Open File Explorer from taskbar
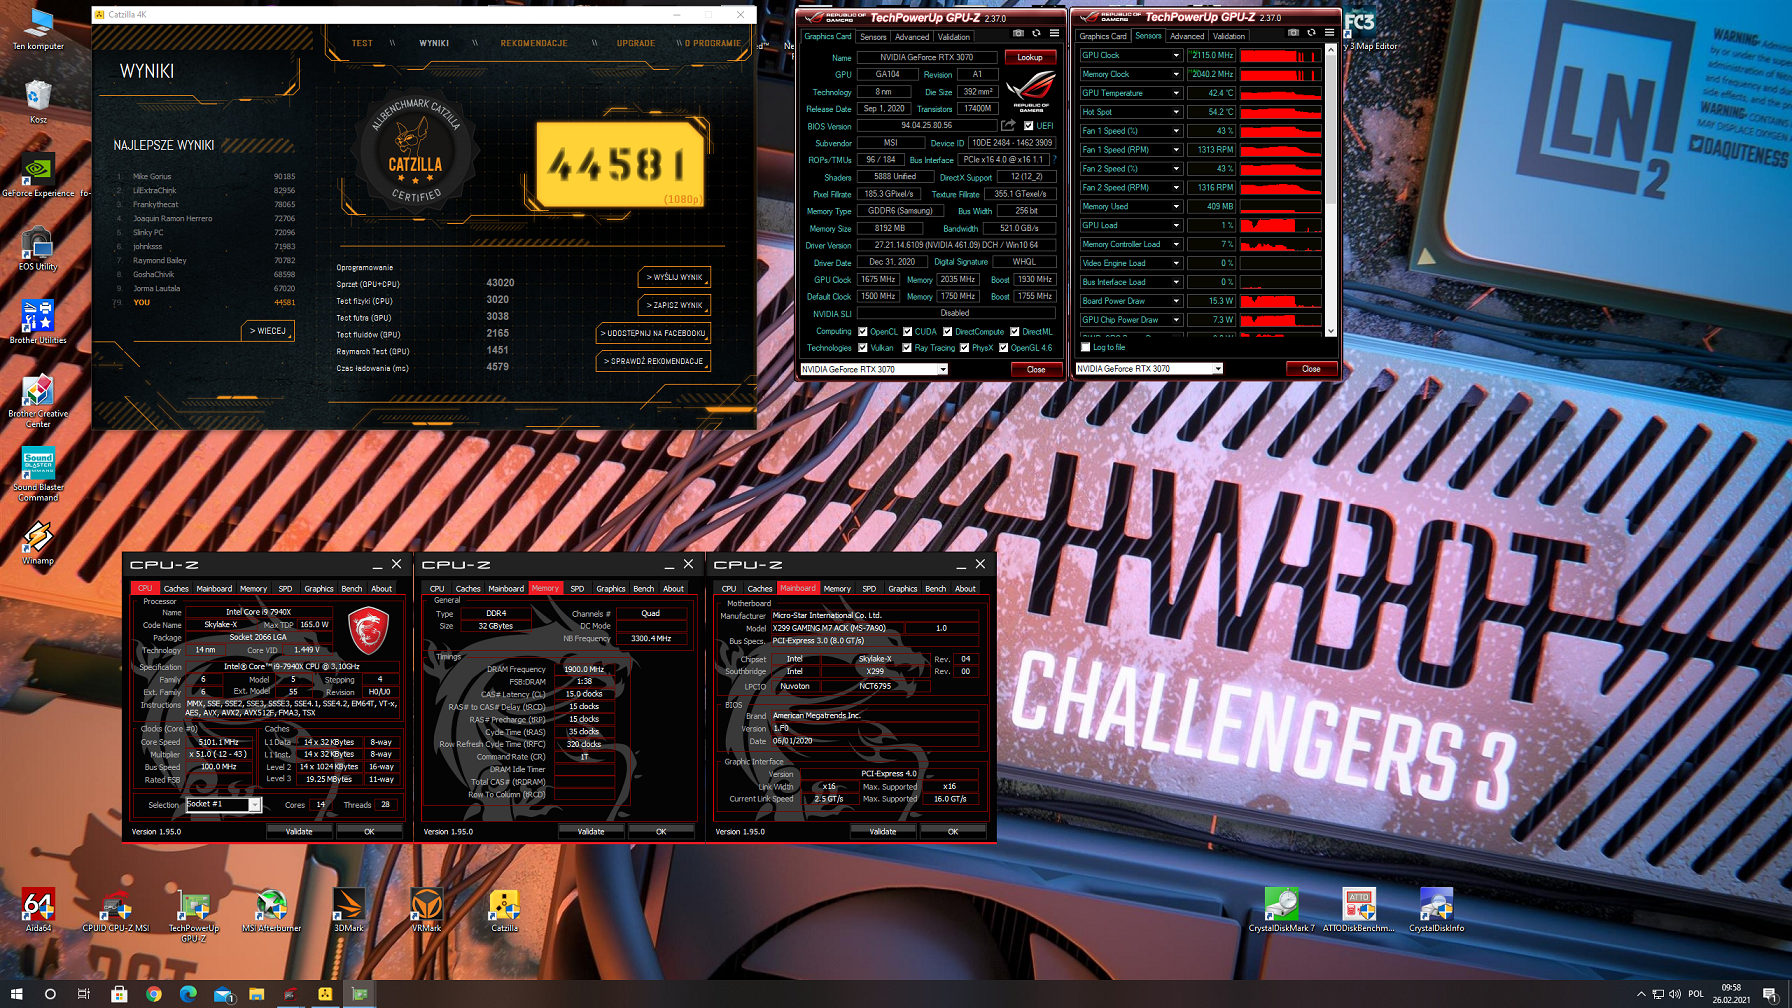 click(257, 994)
